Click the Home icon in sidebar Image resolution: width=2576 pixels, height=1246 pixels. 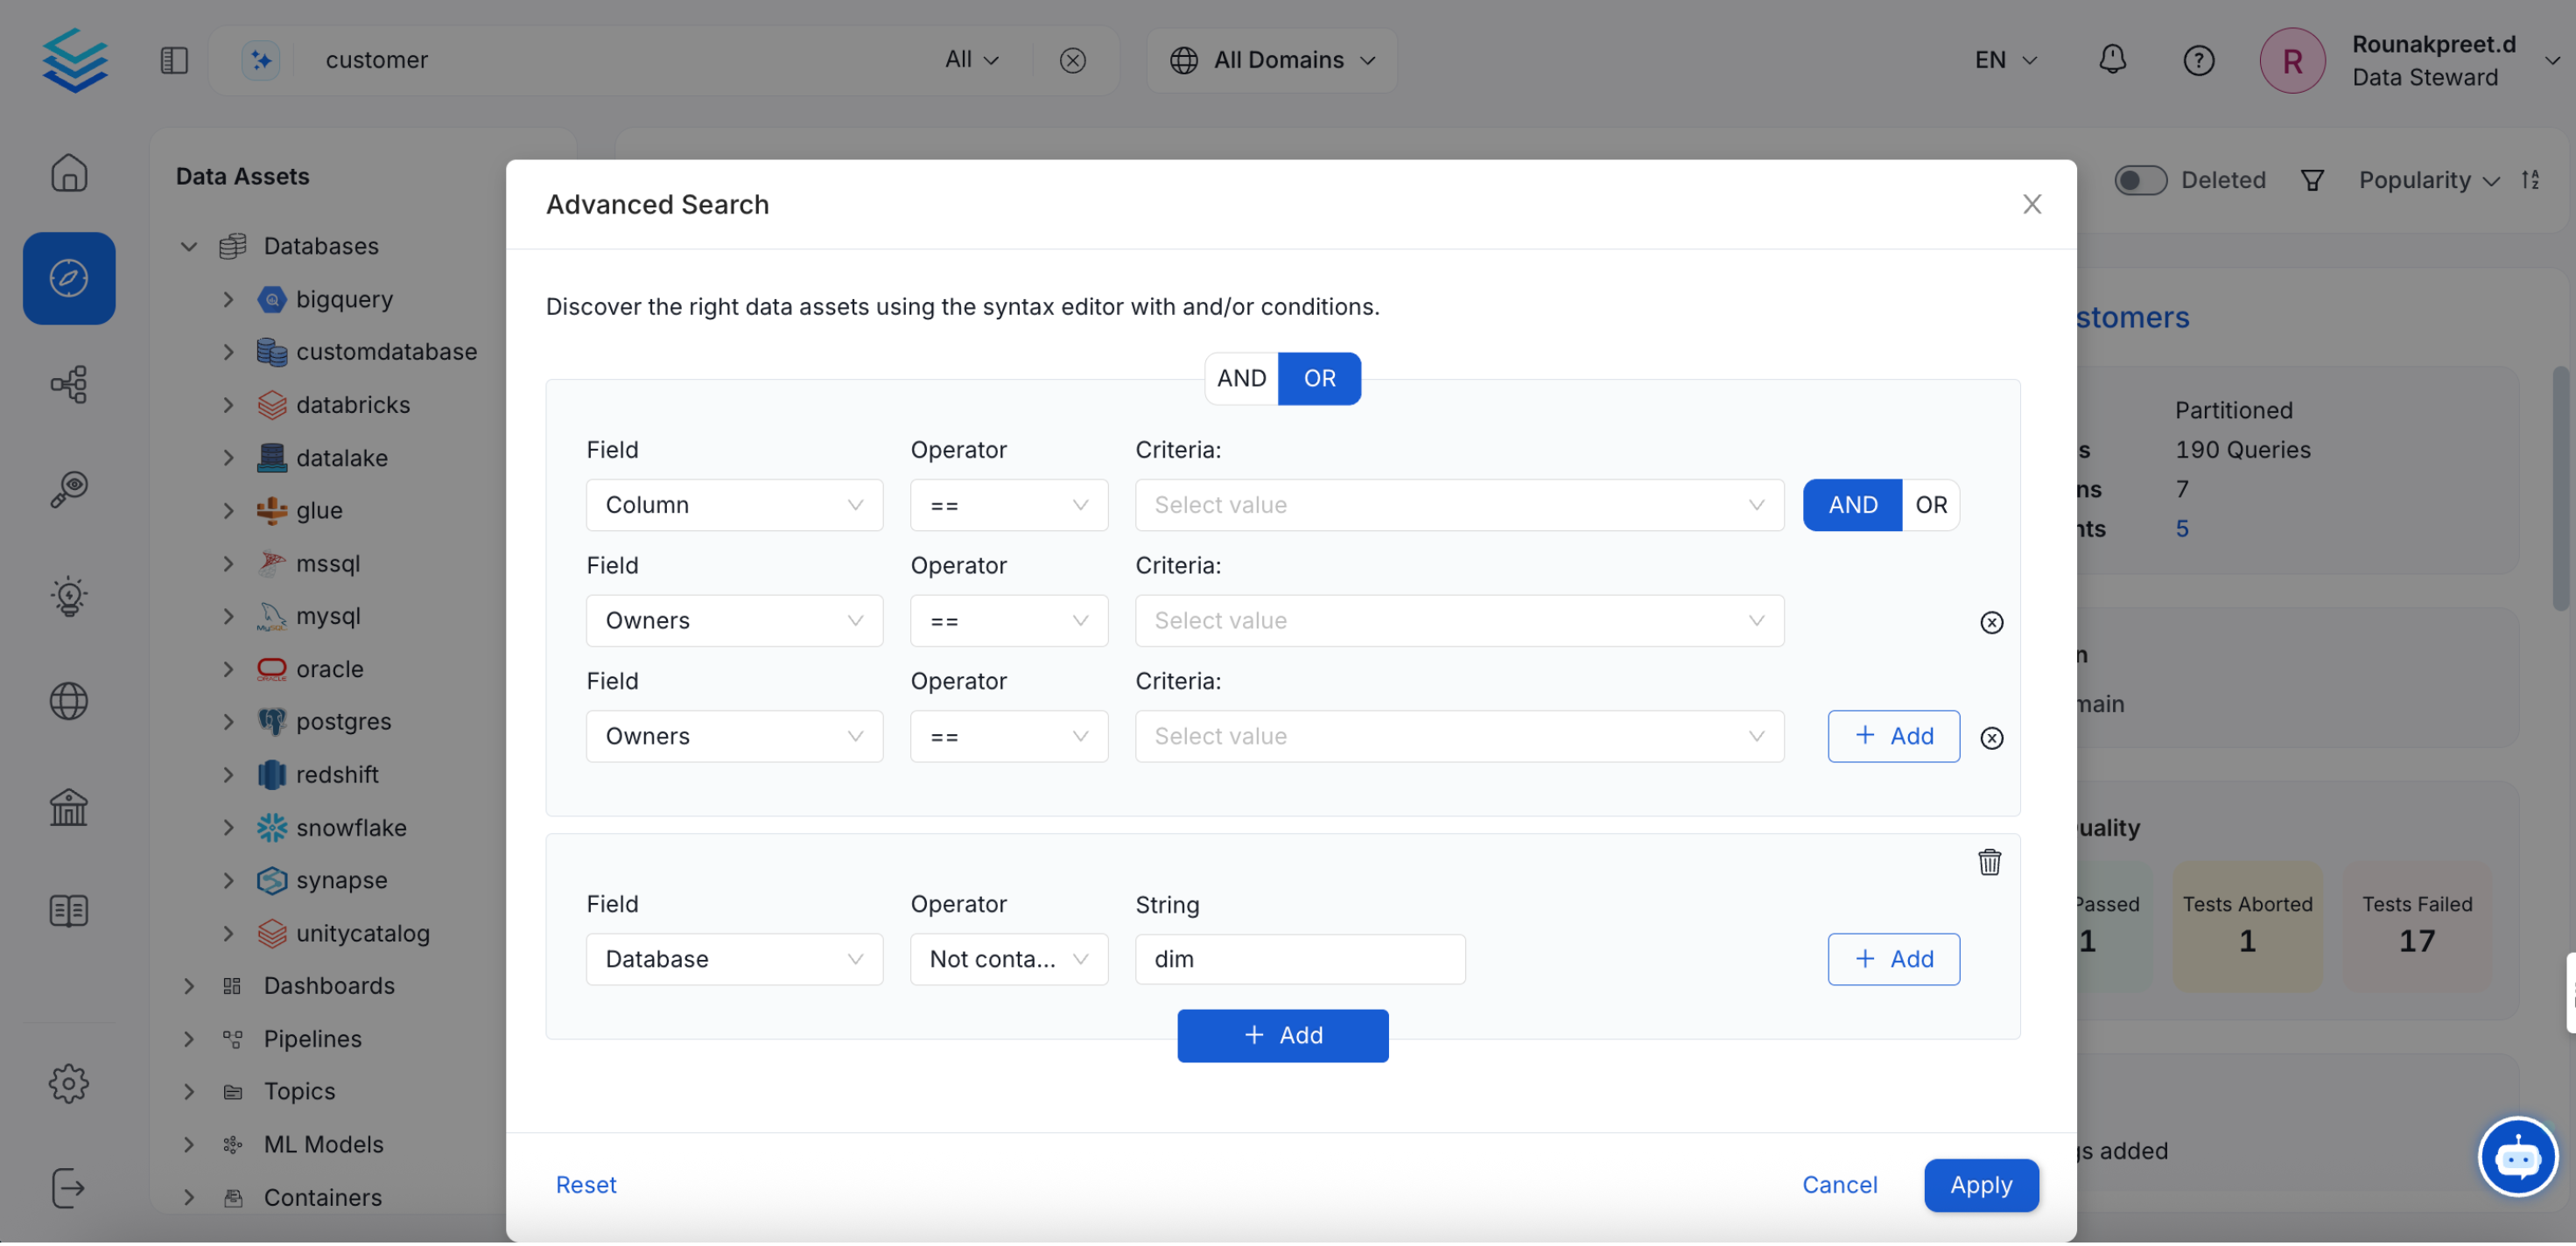point(68,172)
